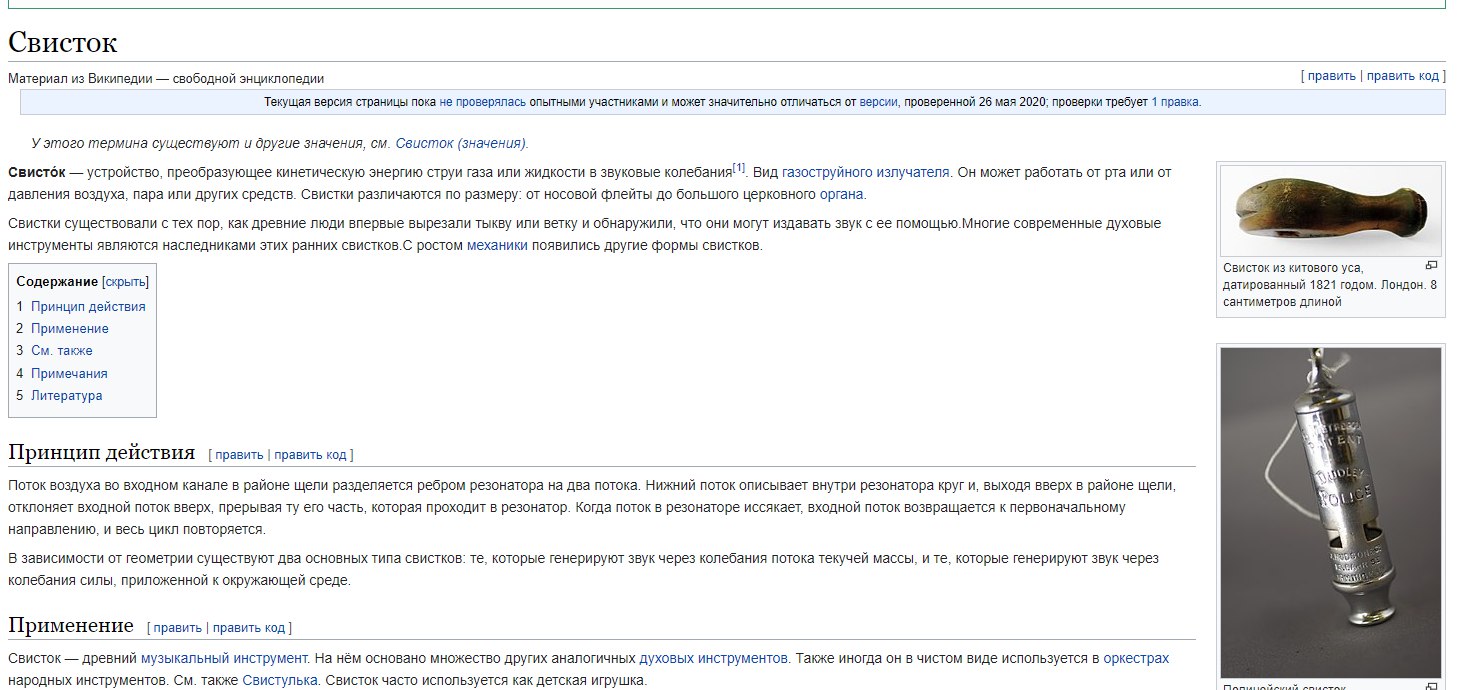
Task: Click 'править' beside 'Принцип действия' heading
Action: pos(239,454)
